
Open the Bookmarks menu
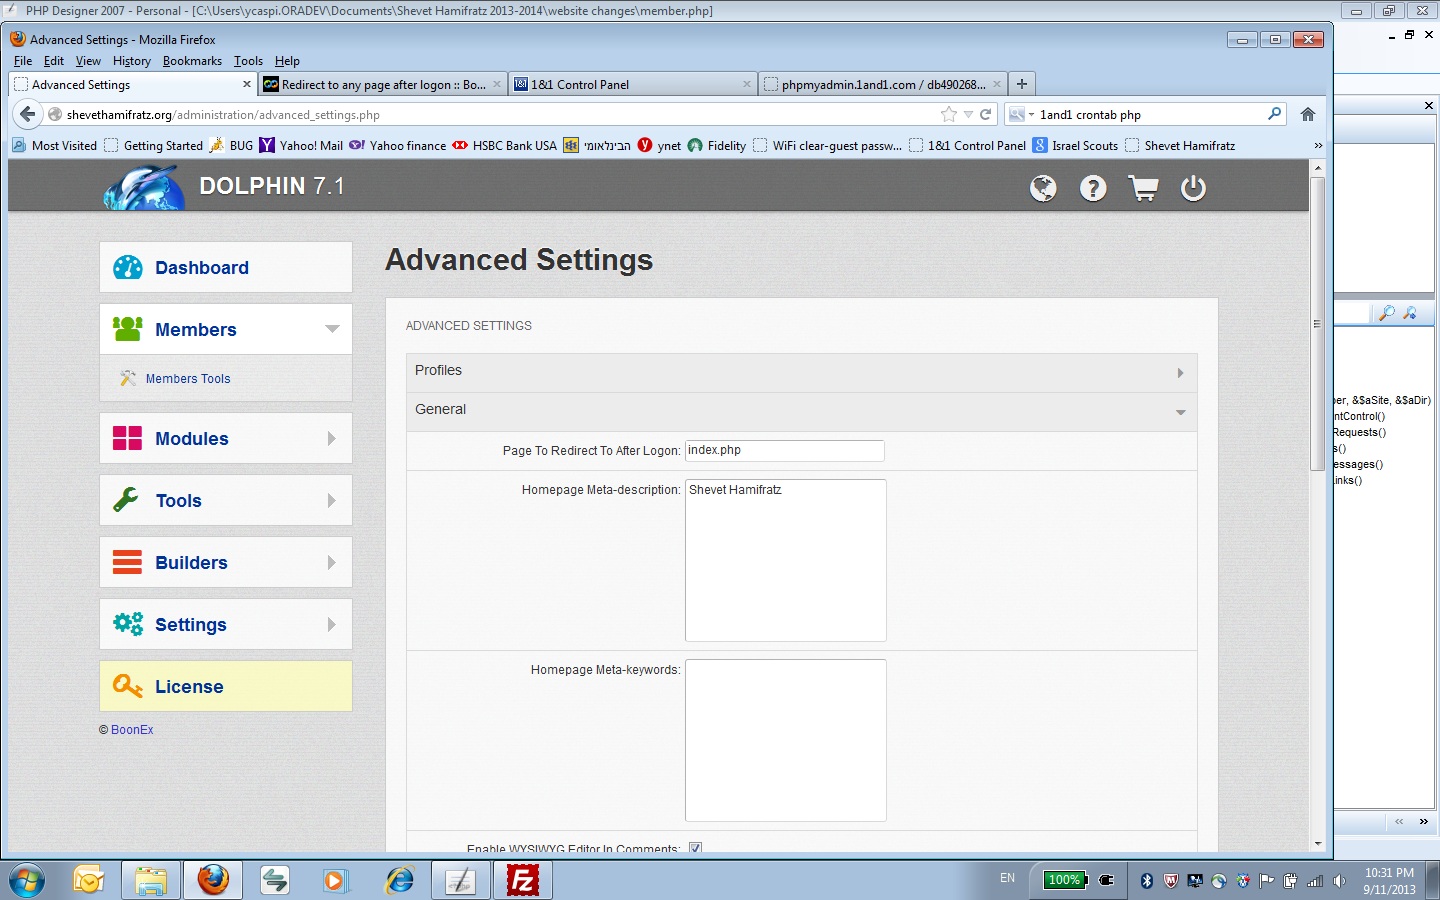tap(192, 61)
